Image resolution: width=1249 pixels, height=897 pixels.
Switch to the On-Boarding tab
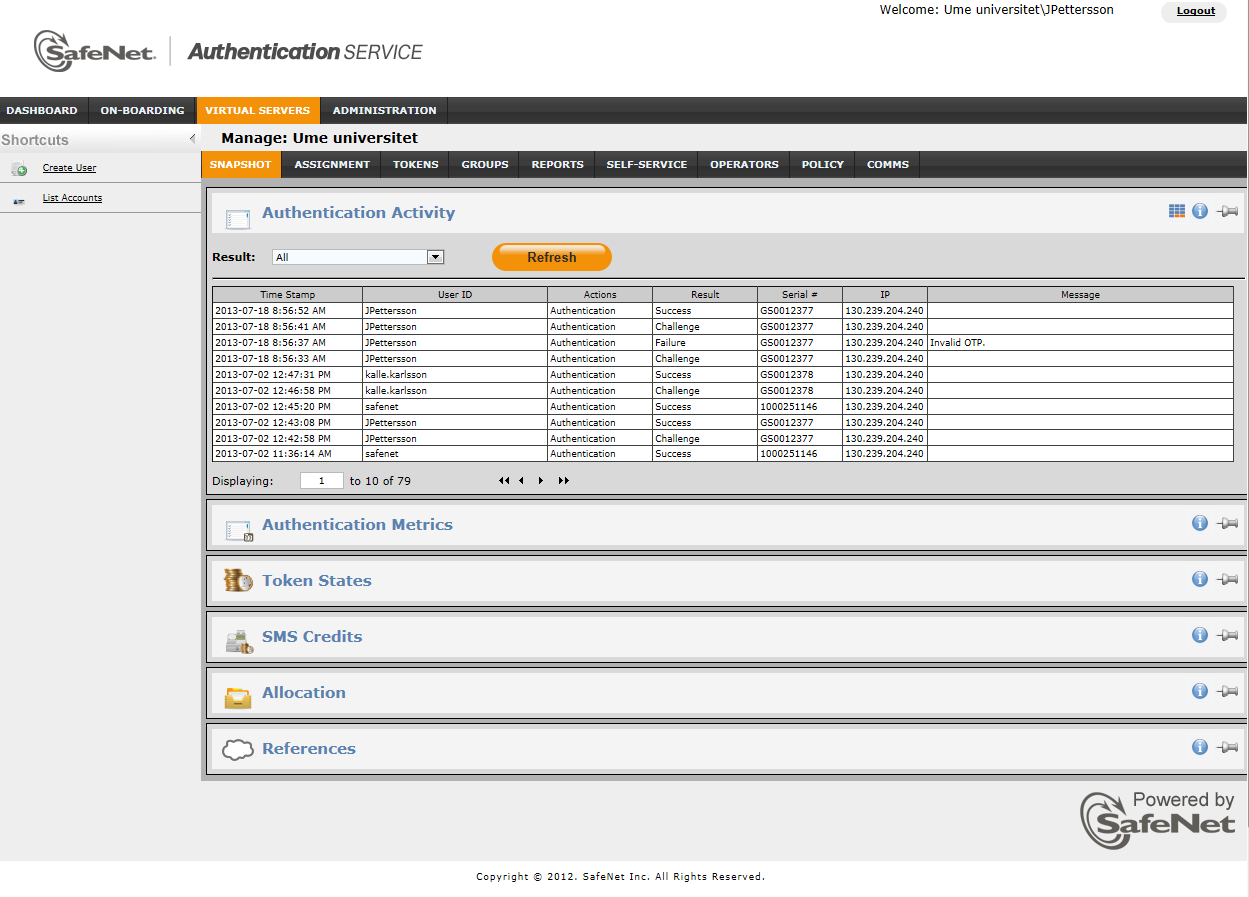(143, 110)
